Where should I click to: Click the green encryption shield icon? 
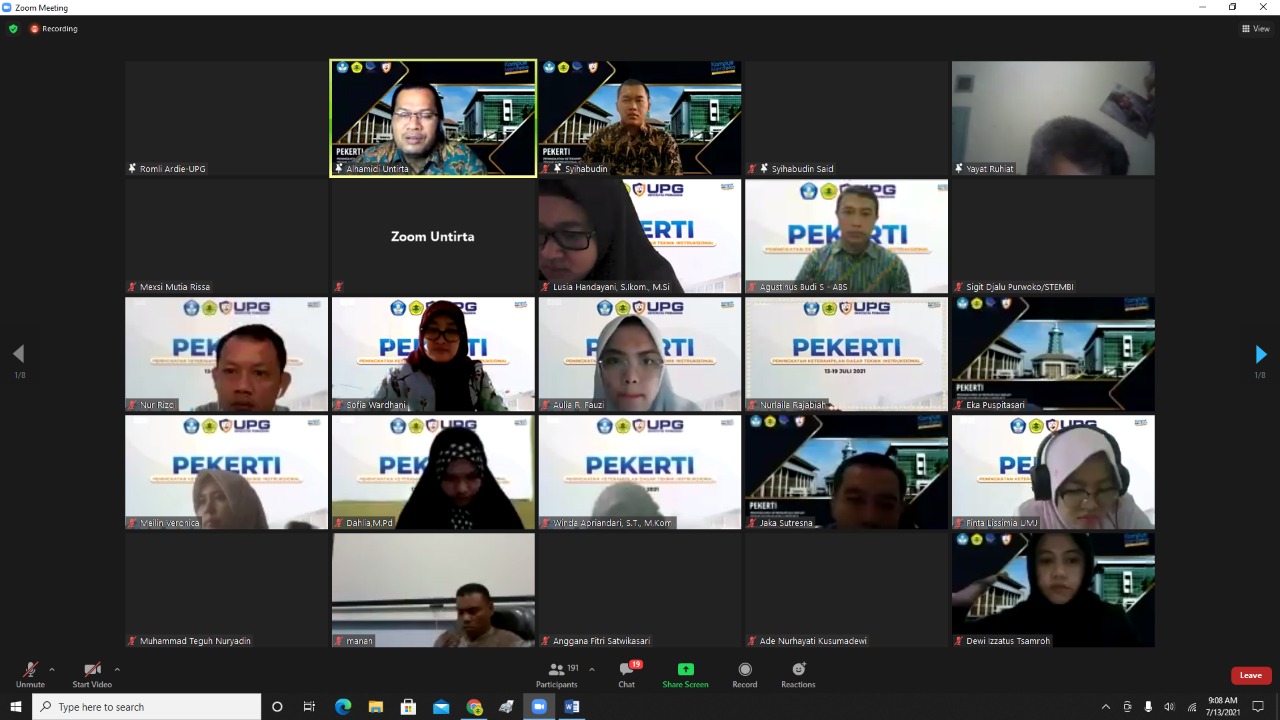[13, 29]
